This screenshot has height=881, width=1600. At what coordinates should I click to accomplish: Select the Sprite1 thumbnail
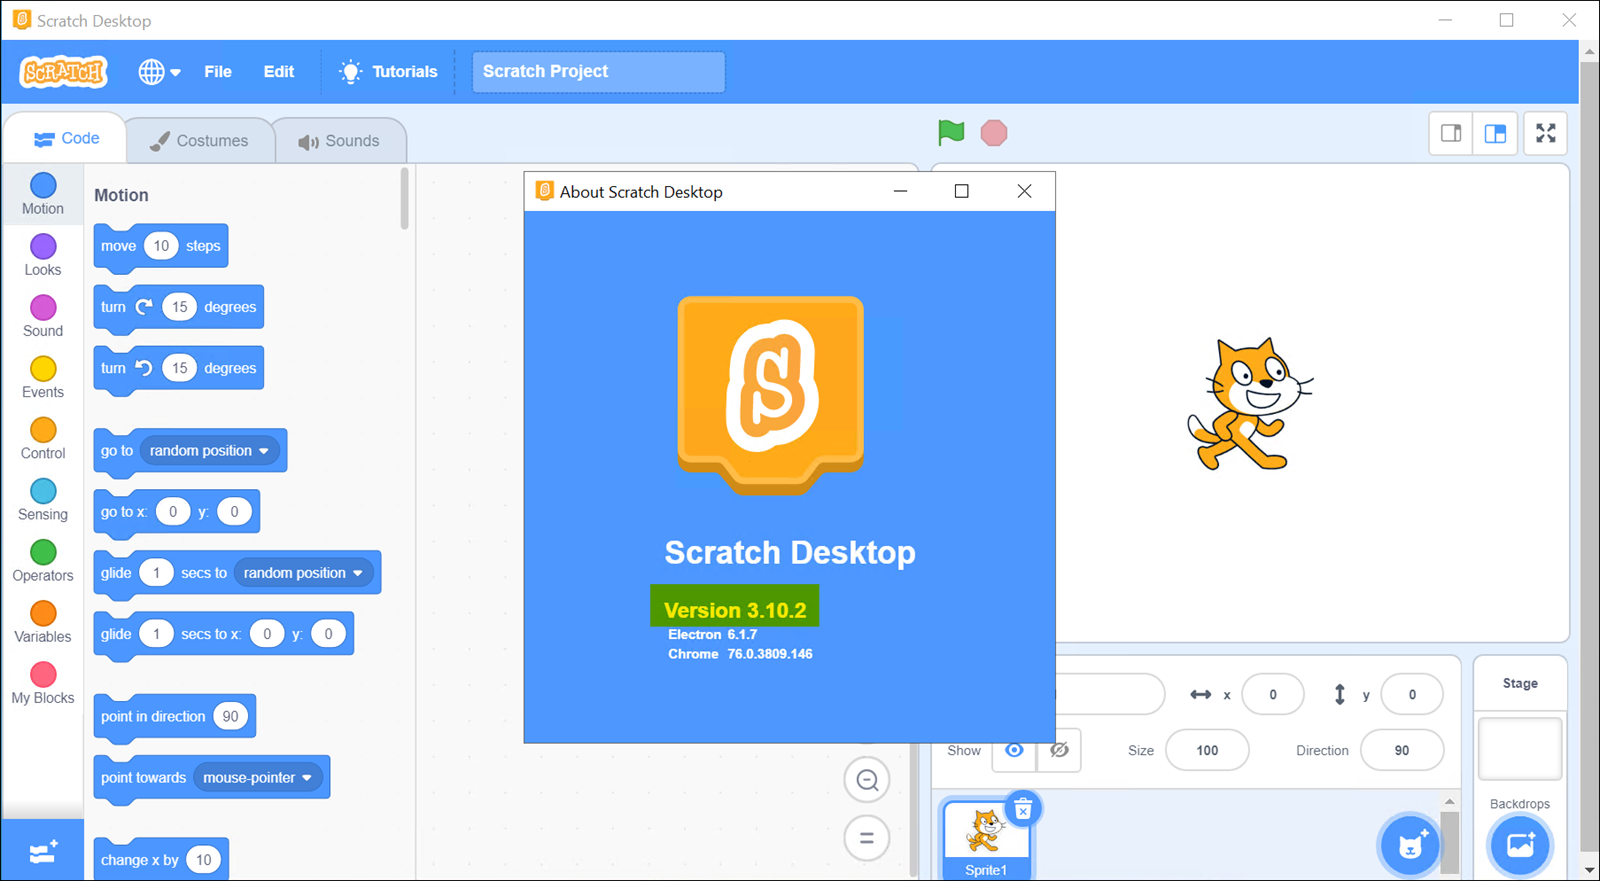(x=986, y=840)
